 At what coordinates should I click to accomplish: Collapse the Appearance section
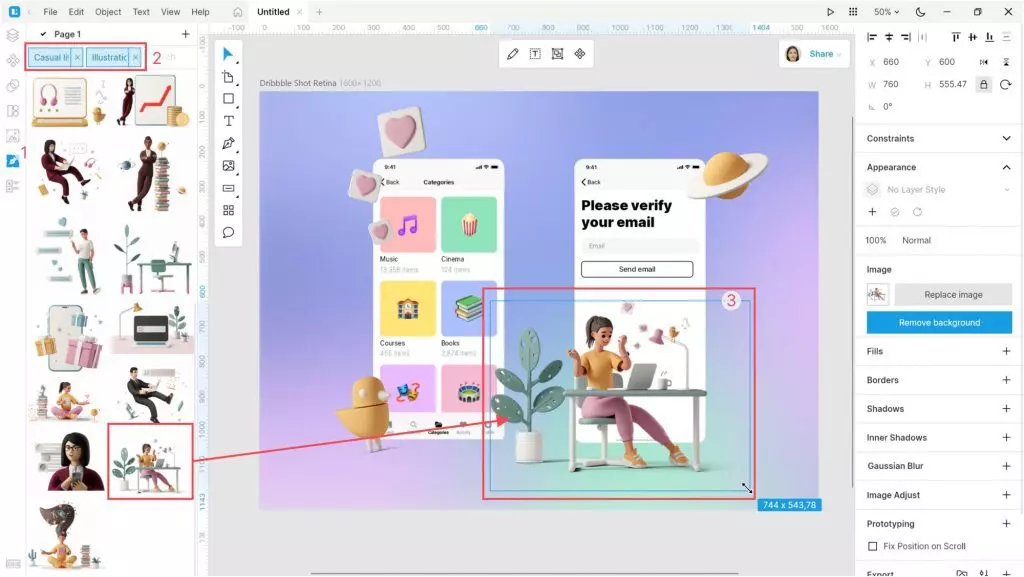pyautogui.click(x=1006, y=167)
